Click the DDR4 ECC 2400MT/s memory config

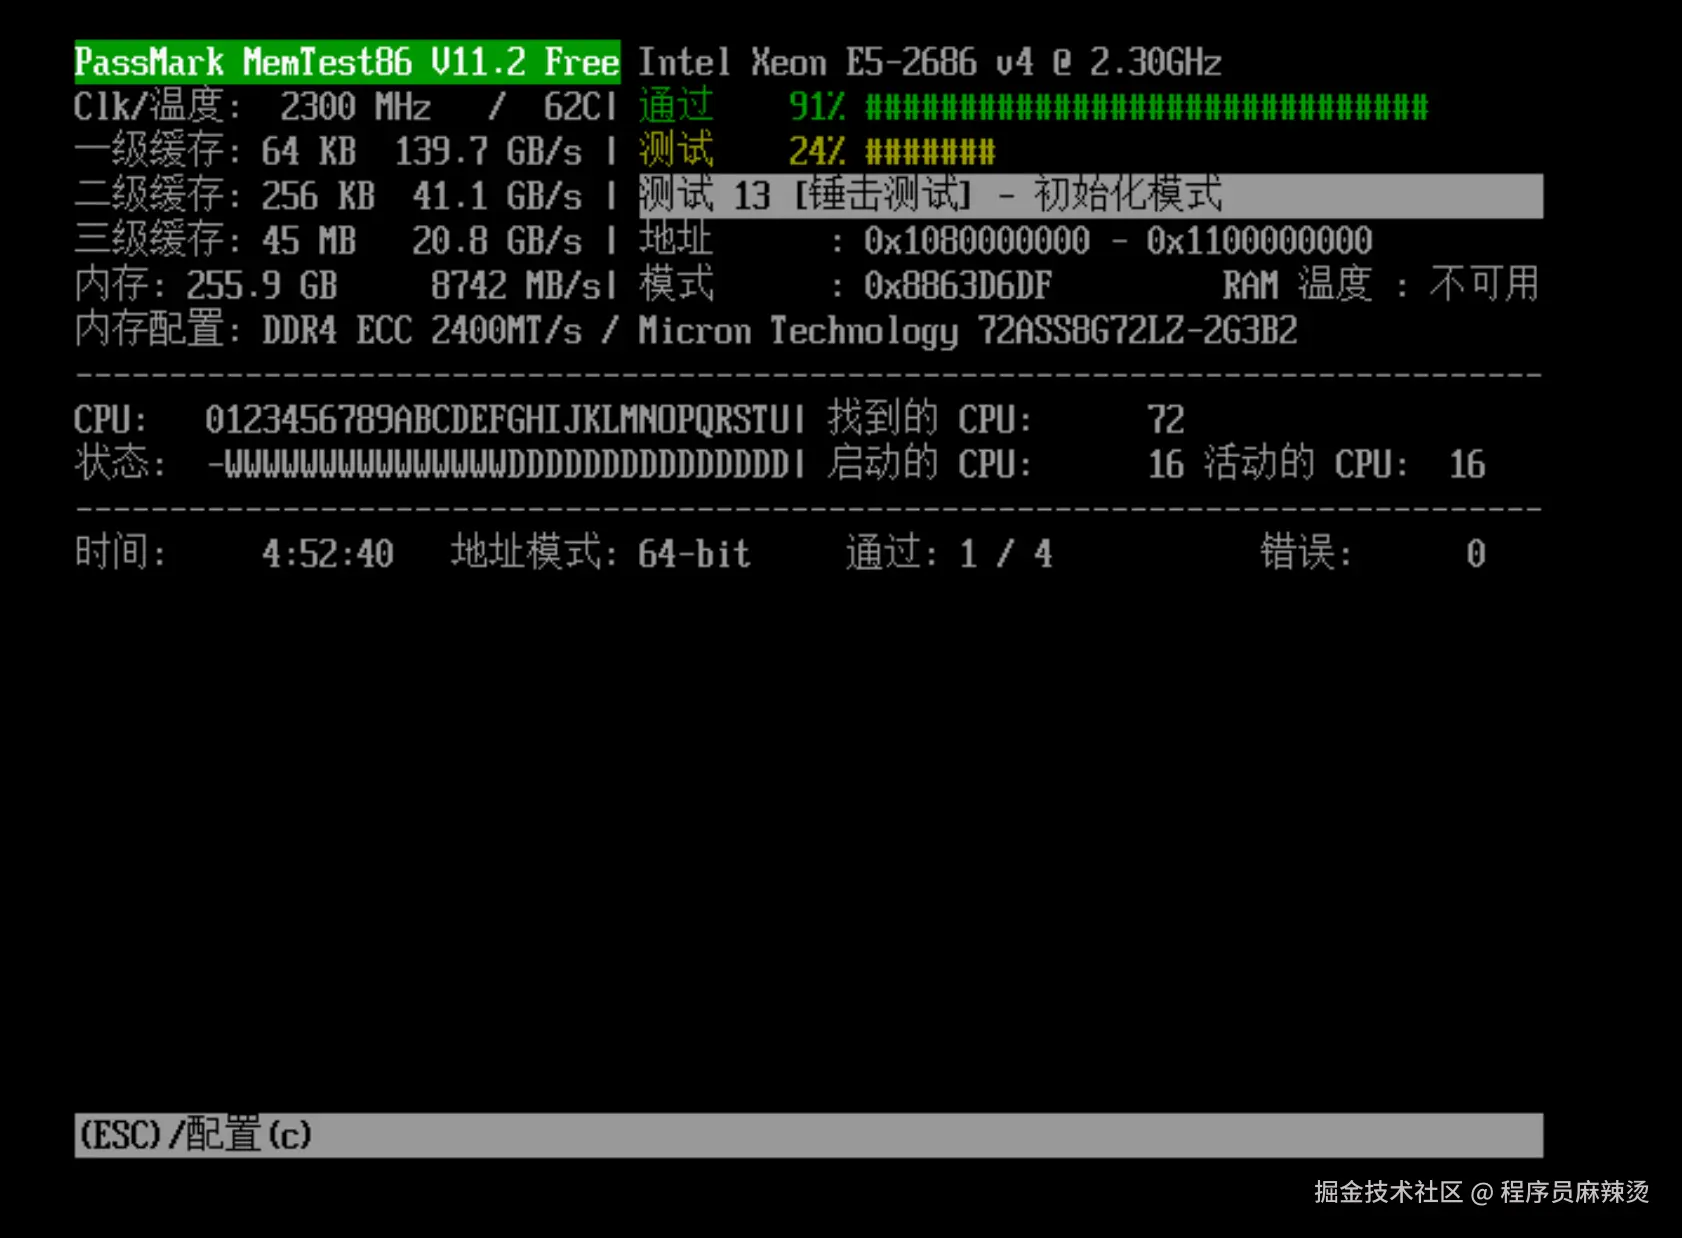422,330
